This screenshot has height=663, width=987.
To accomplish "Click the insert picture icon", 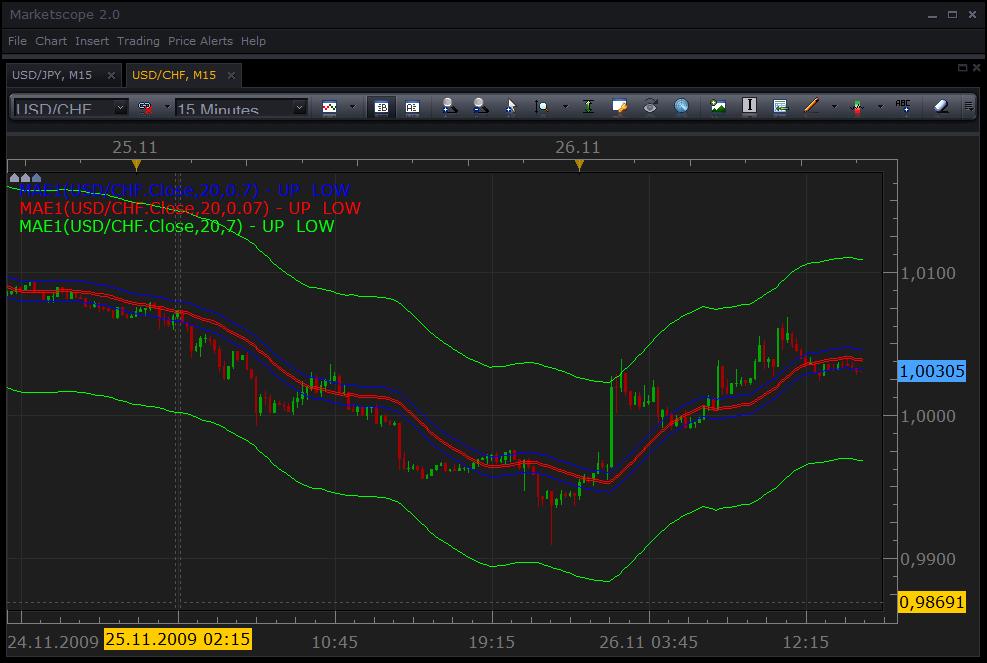I will coord(718,106).
